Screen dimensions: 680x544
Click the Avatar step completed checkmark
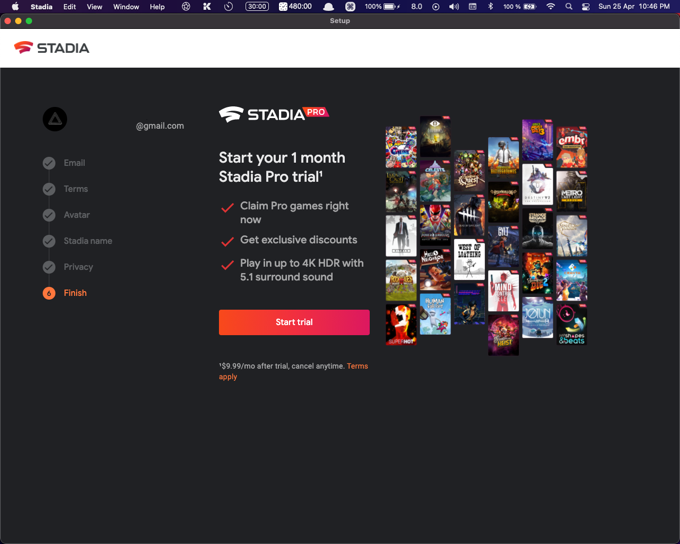pyautogui.click(x=49, y=215)
